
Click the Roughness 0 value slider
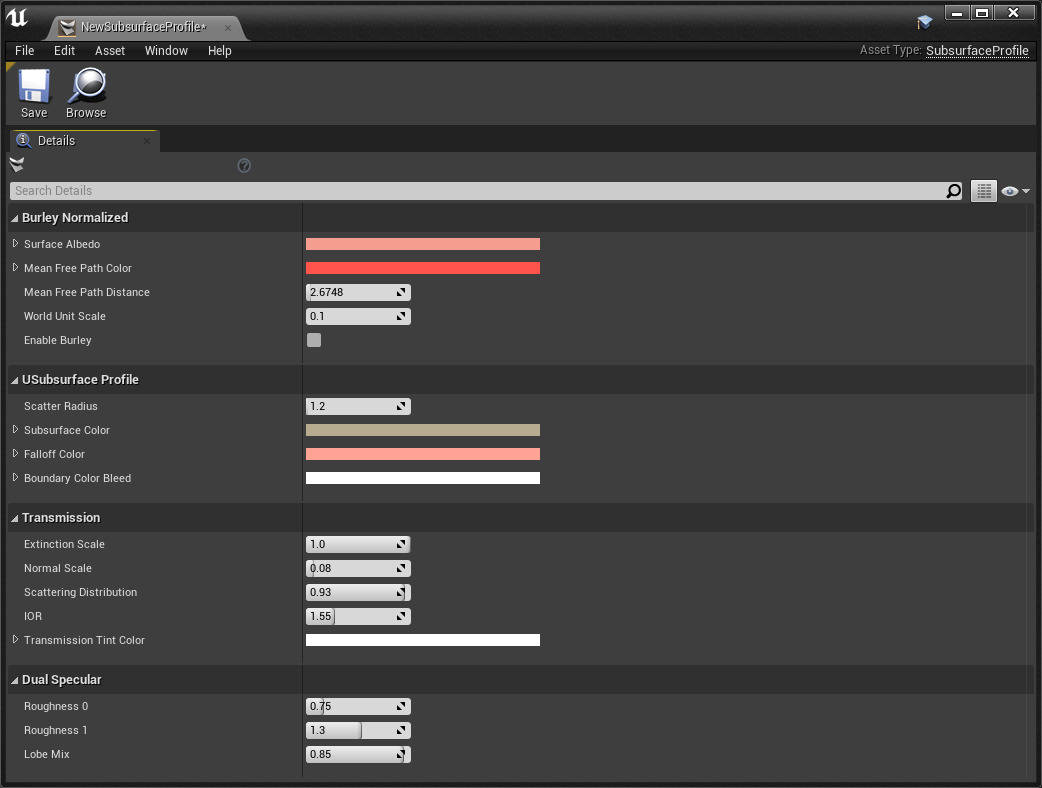tap(358, 707)
